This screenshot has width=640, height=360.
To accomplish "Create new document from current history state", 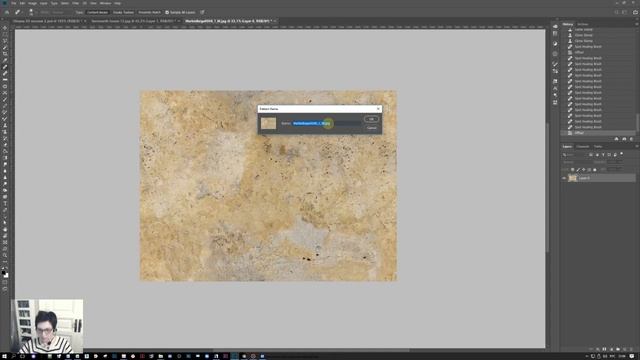I will click(x=616, y=139).
